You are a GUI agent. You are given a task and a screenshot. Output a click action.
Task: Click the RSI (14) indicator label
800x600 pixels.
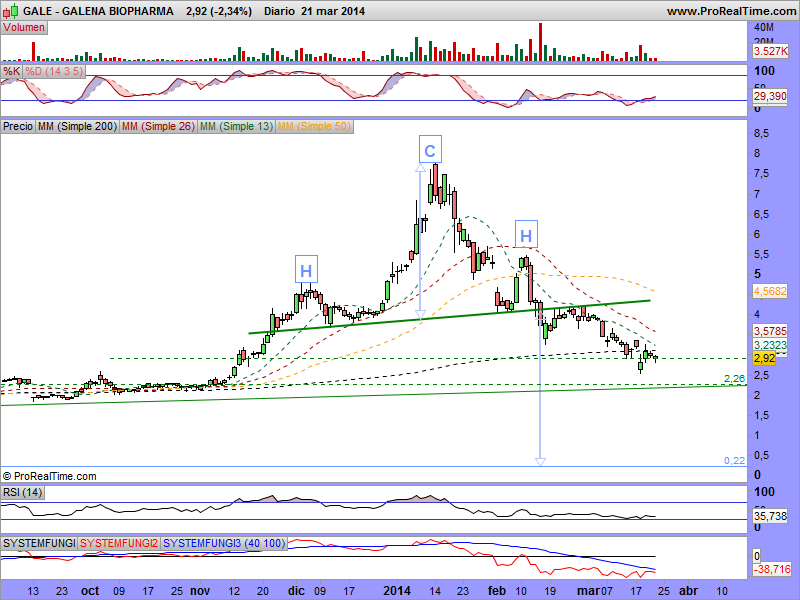[x=22, y=492]
